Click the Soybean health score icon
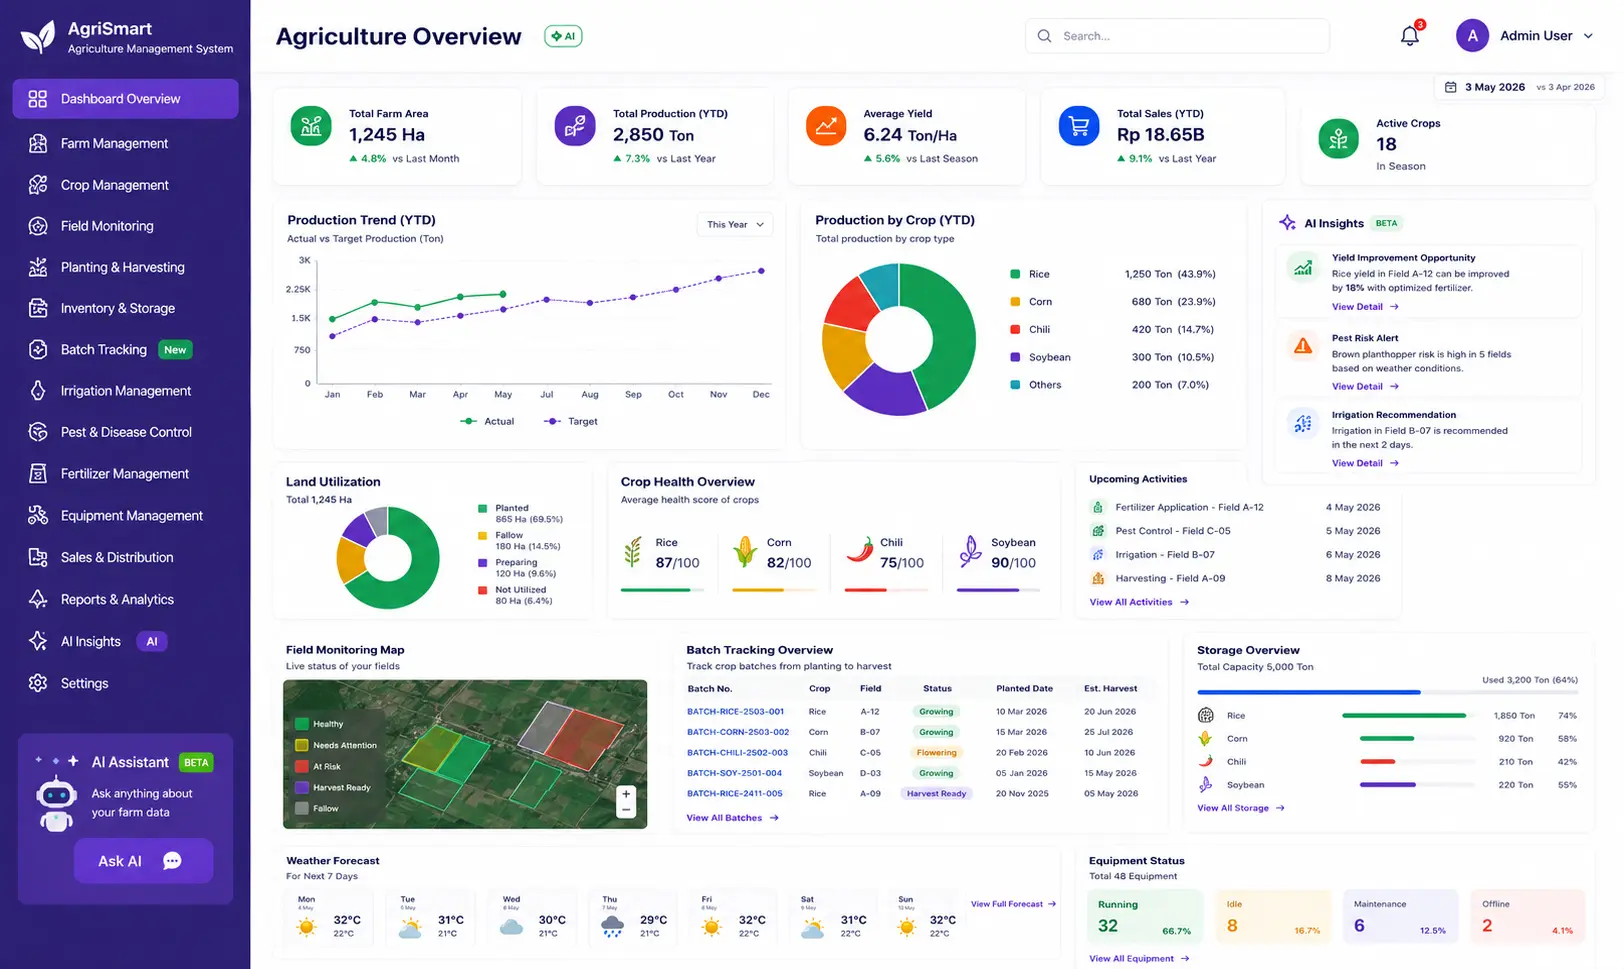Viewport: 1624px width, 969px height. point(970,552)
